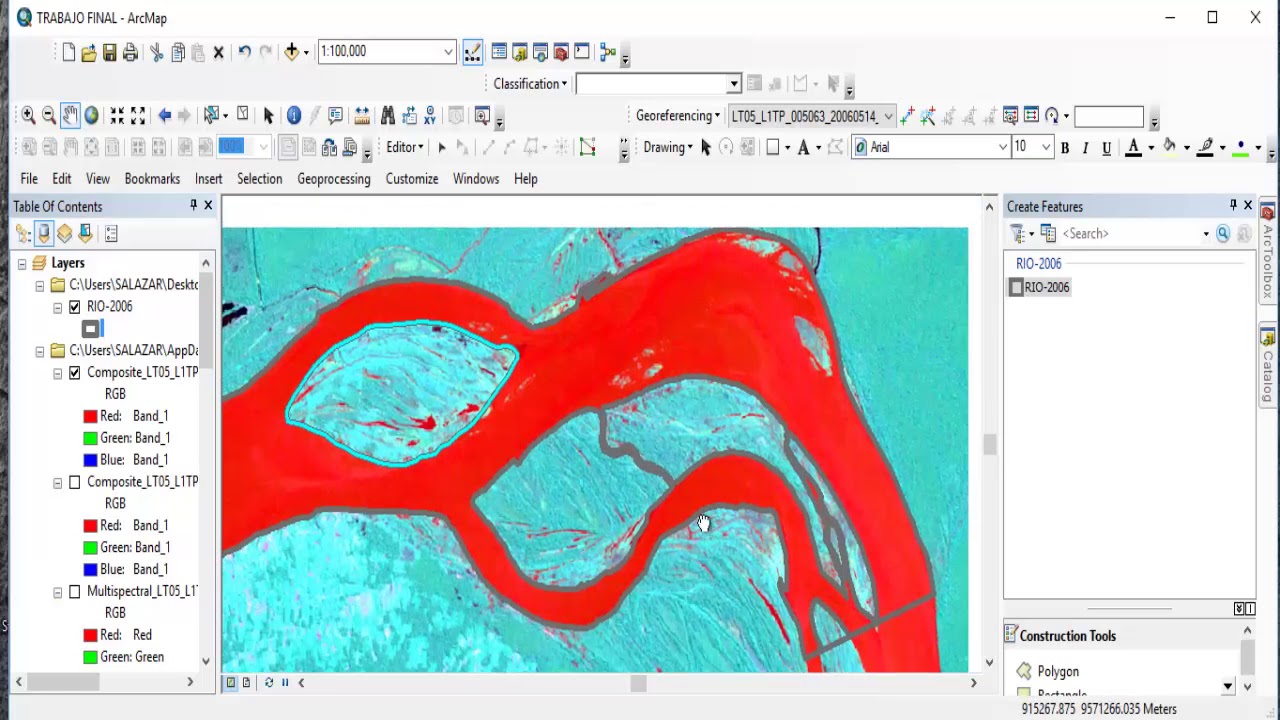The height and width of the screenshot is (720, 1280).
Task: Select the Zoom In tool
Action: pyautogui.click(x=28, y=116)
